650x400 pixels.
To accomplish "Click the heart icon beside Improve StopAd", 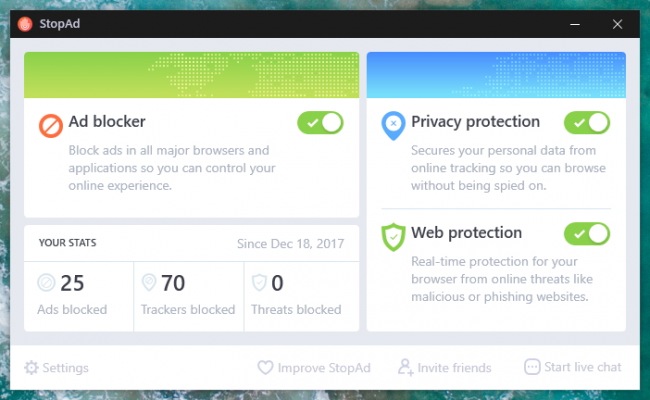I will click(265, 367).
